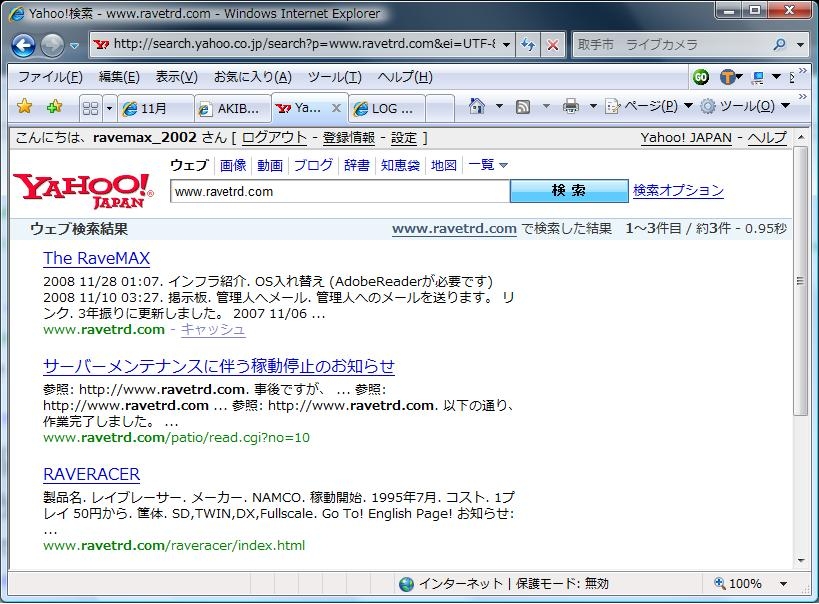Screen dimensions: 819x604
Task: Switch search type to 地図
Action: click(x=444, y=165)
